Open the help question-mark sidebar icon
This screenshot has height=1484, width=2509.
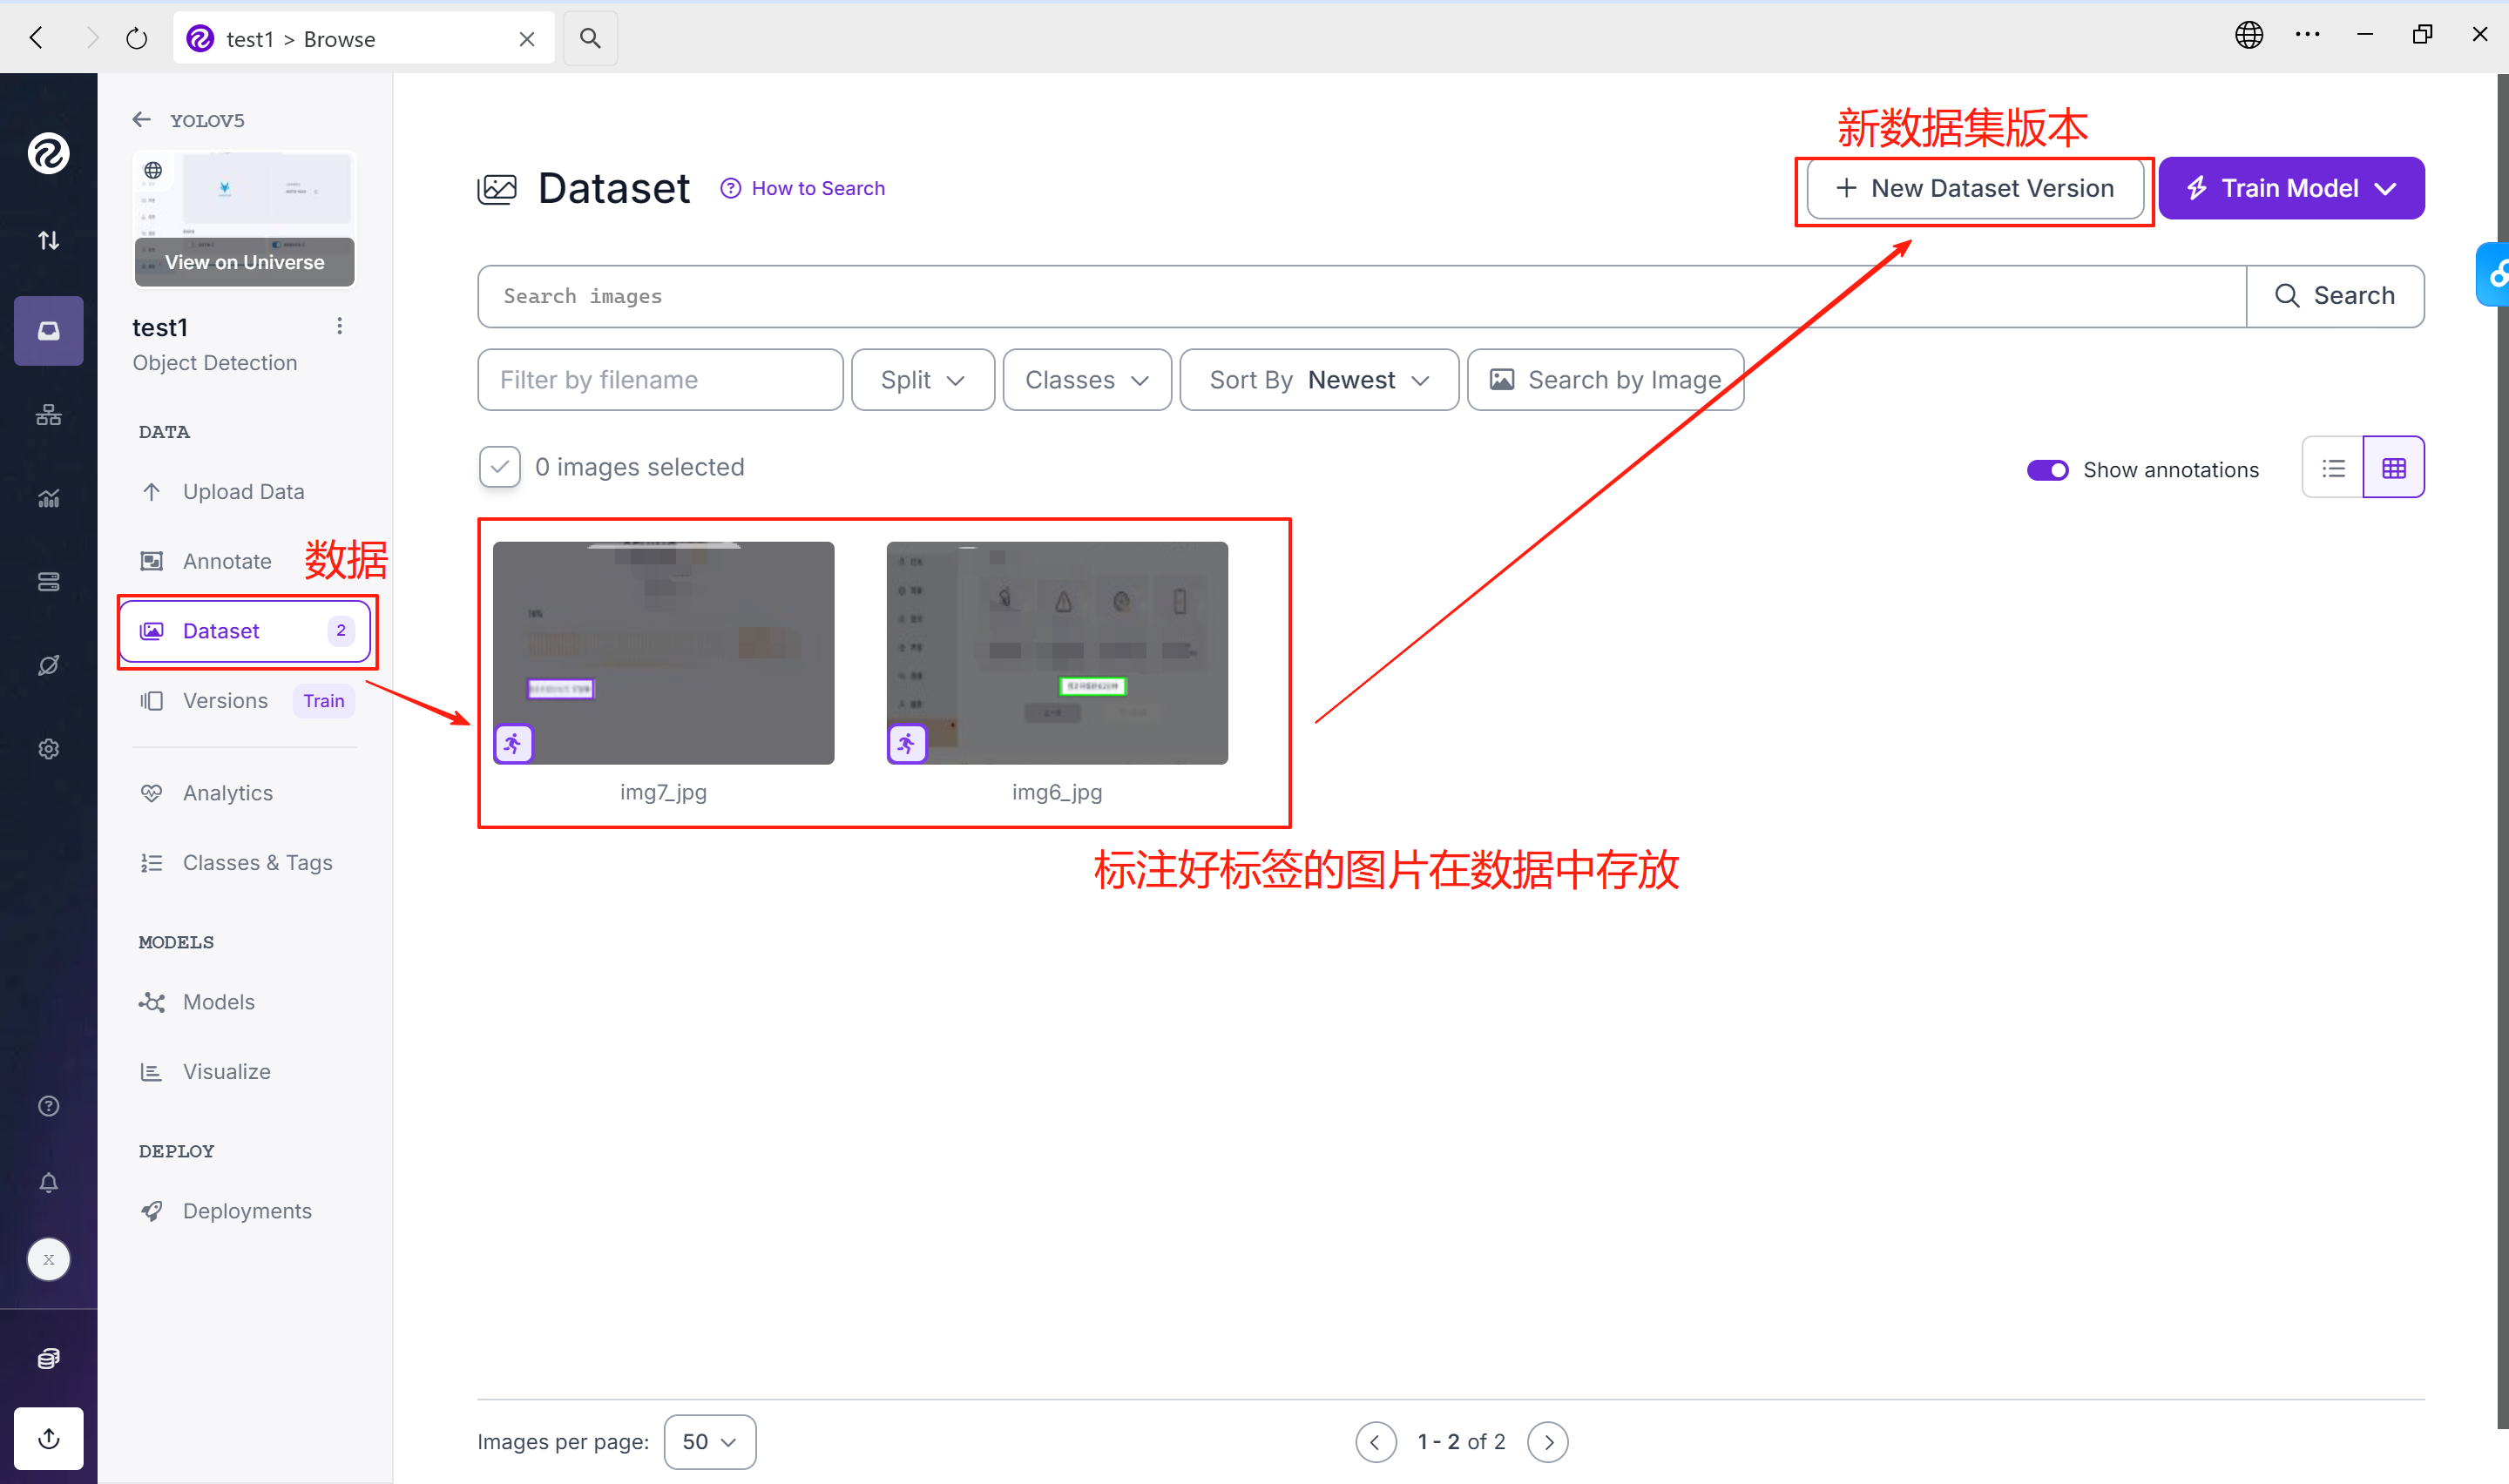[x=48, y=1105]
